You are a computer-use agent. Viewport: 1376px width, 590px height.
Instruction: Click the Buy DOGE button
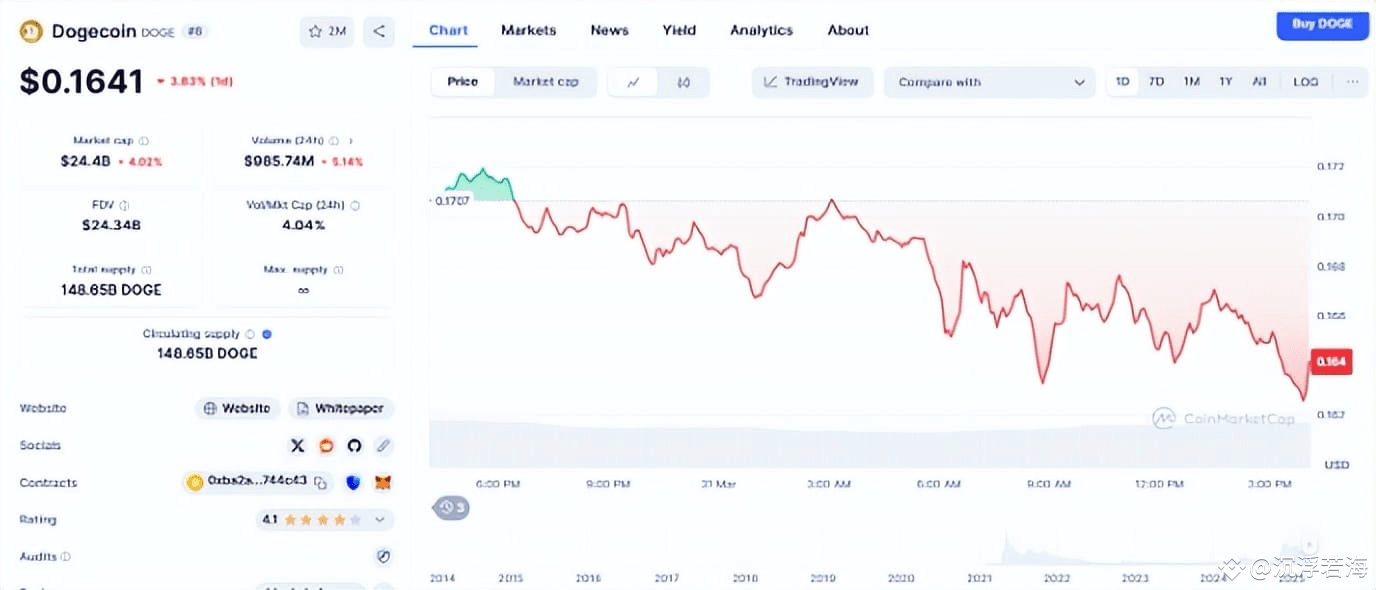point(1321,24)
